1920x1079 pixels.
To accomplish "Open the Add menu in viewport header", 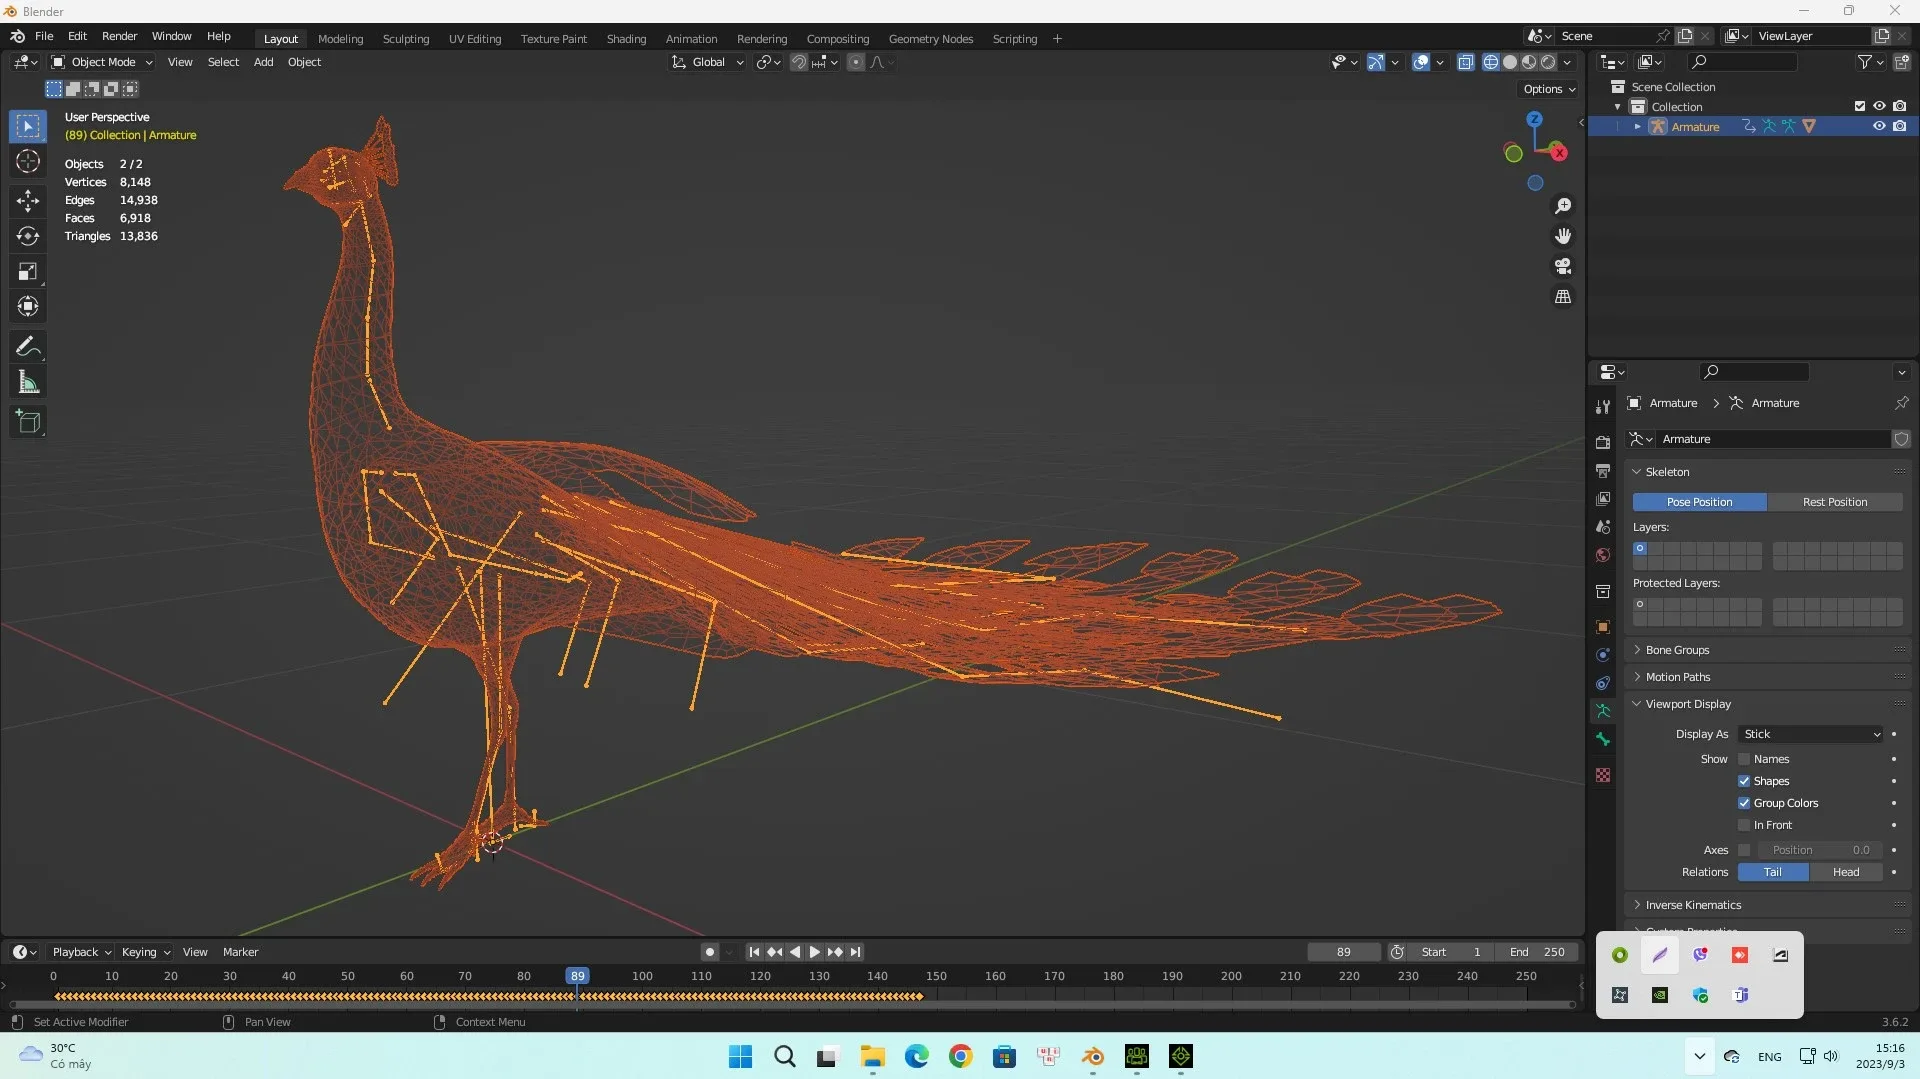I will (x=263, y=62).
